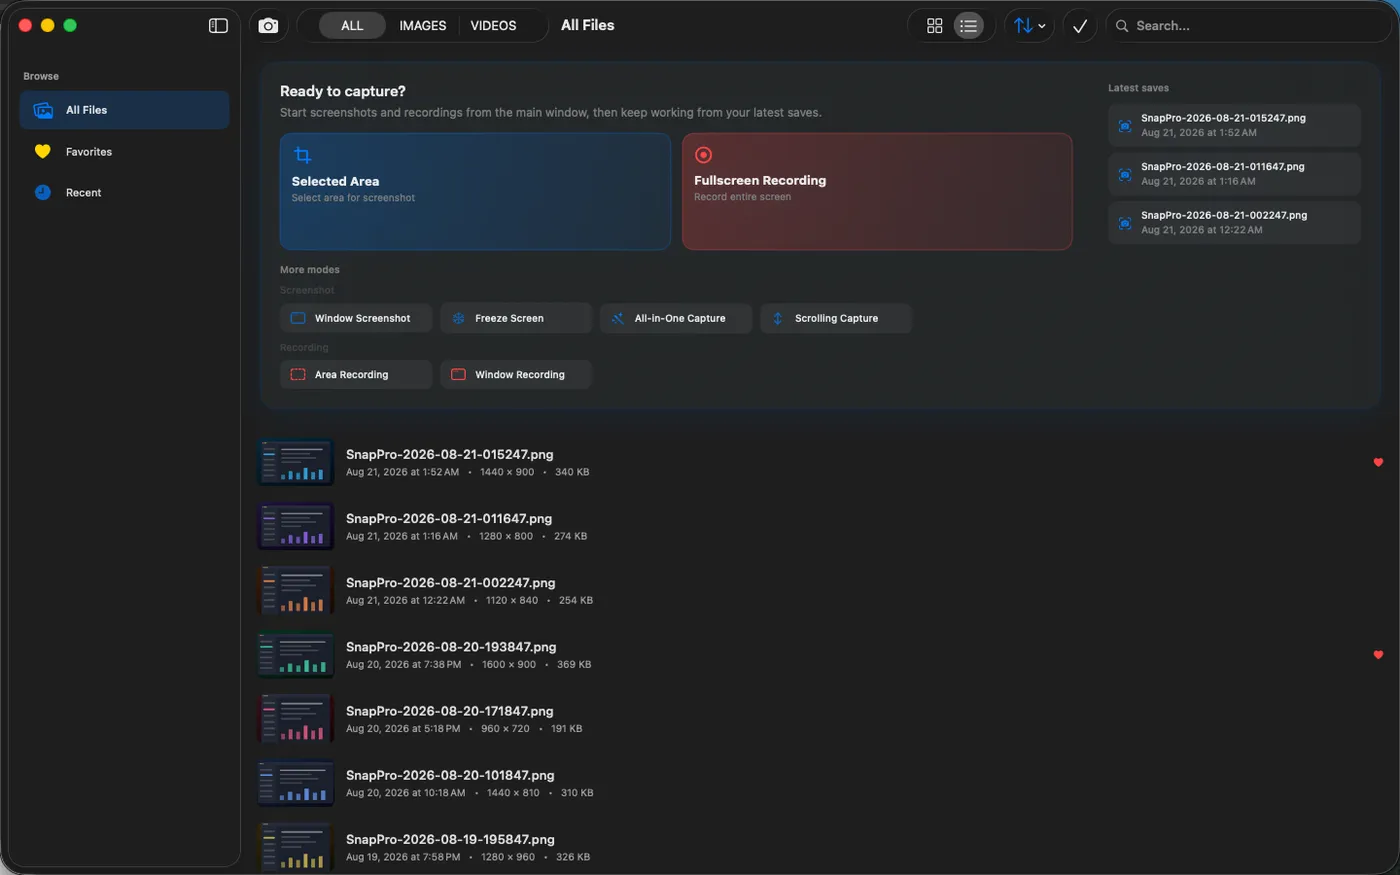Select the VIDEOS filter tab
This screenshot has height=875, width=1400.
click(x=493, y=26)
